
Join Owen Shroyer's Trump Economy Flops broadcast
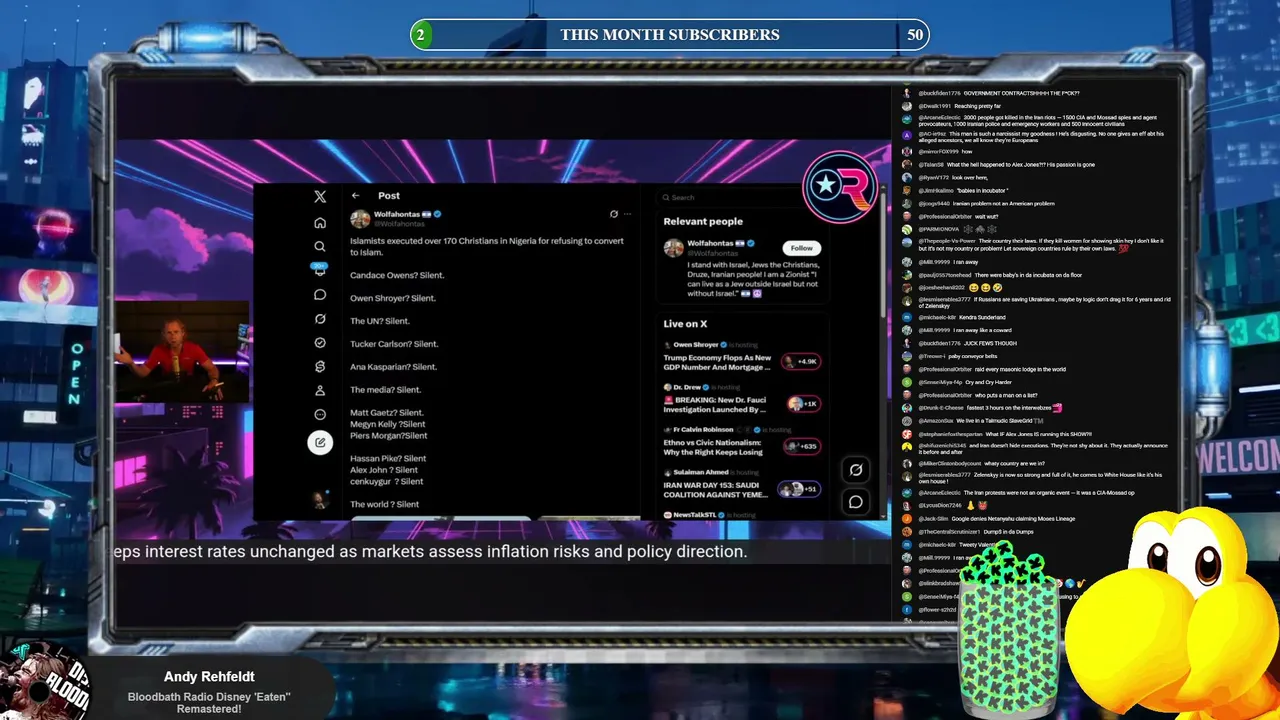[718, 362]
